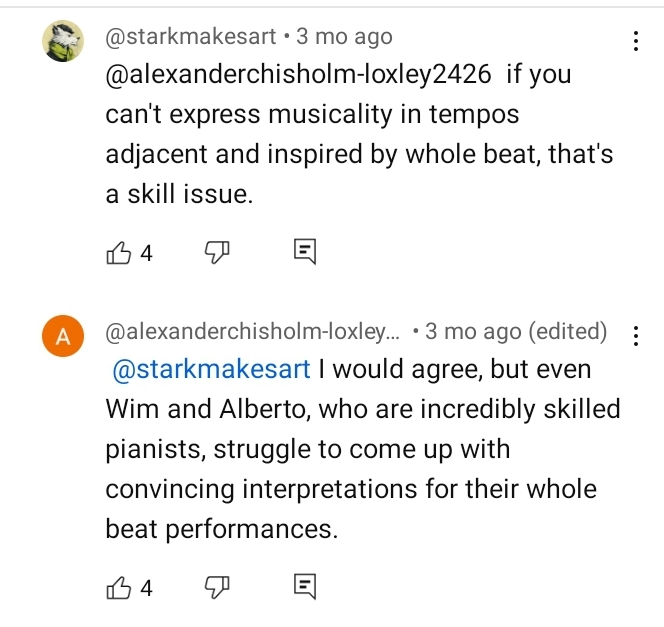
Task: Open options menu for starkmakesart comment
Action: coord(635,41)
